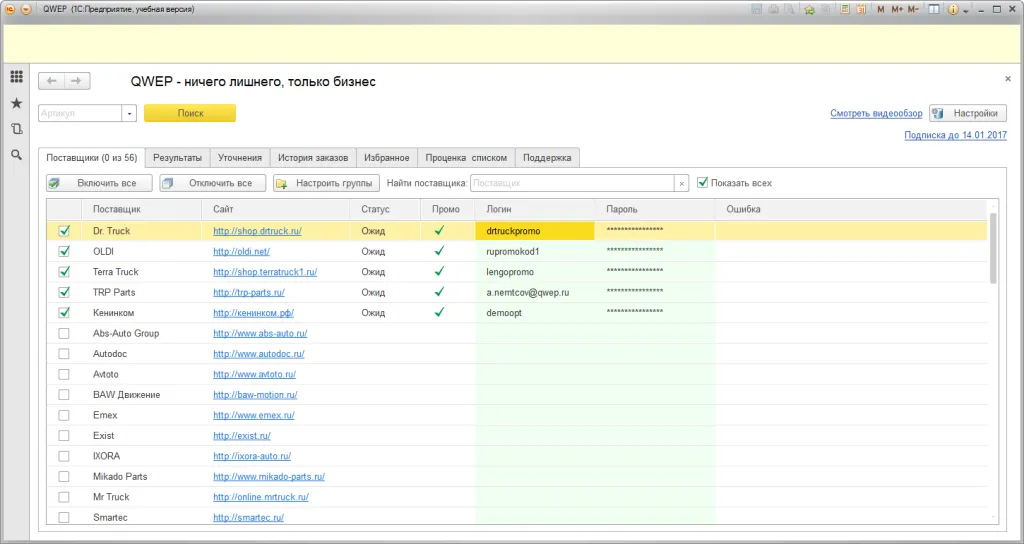The image size is (1024, 544).
Task: Open the History icon in left sidebar
Action: (16, 129)
